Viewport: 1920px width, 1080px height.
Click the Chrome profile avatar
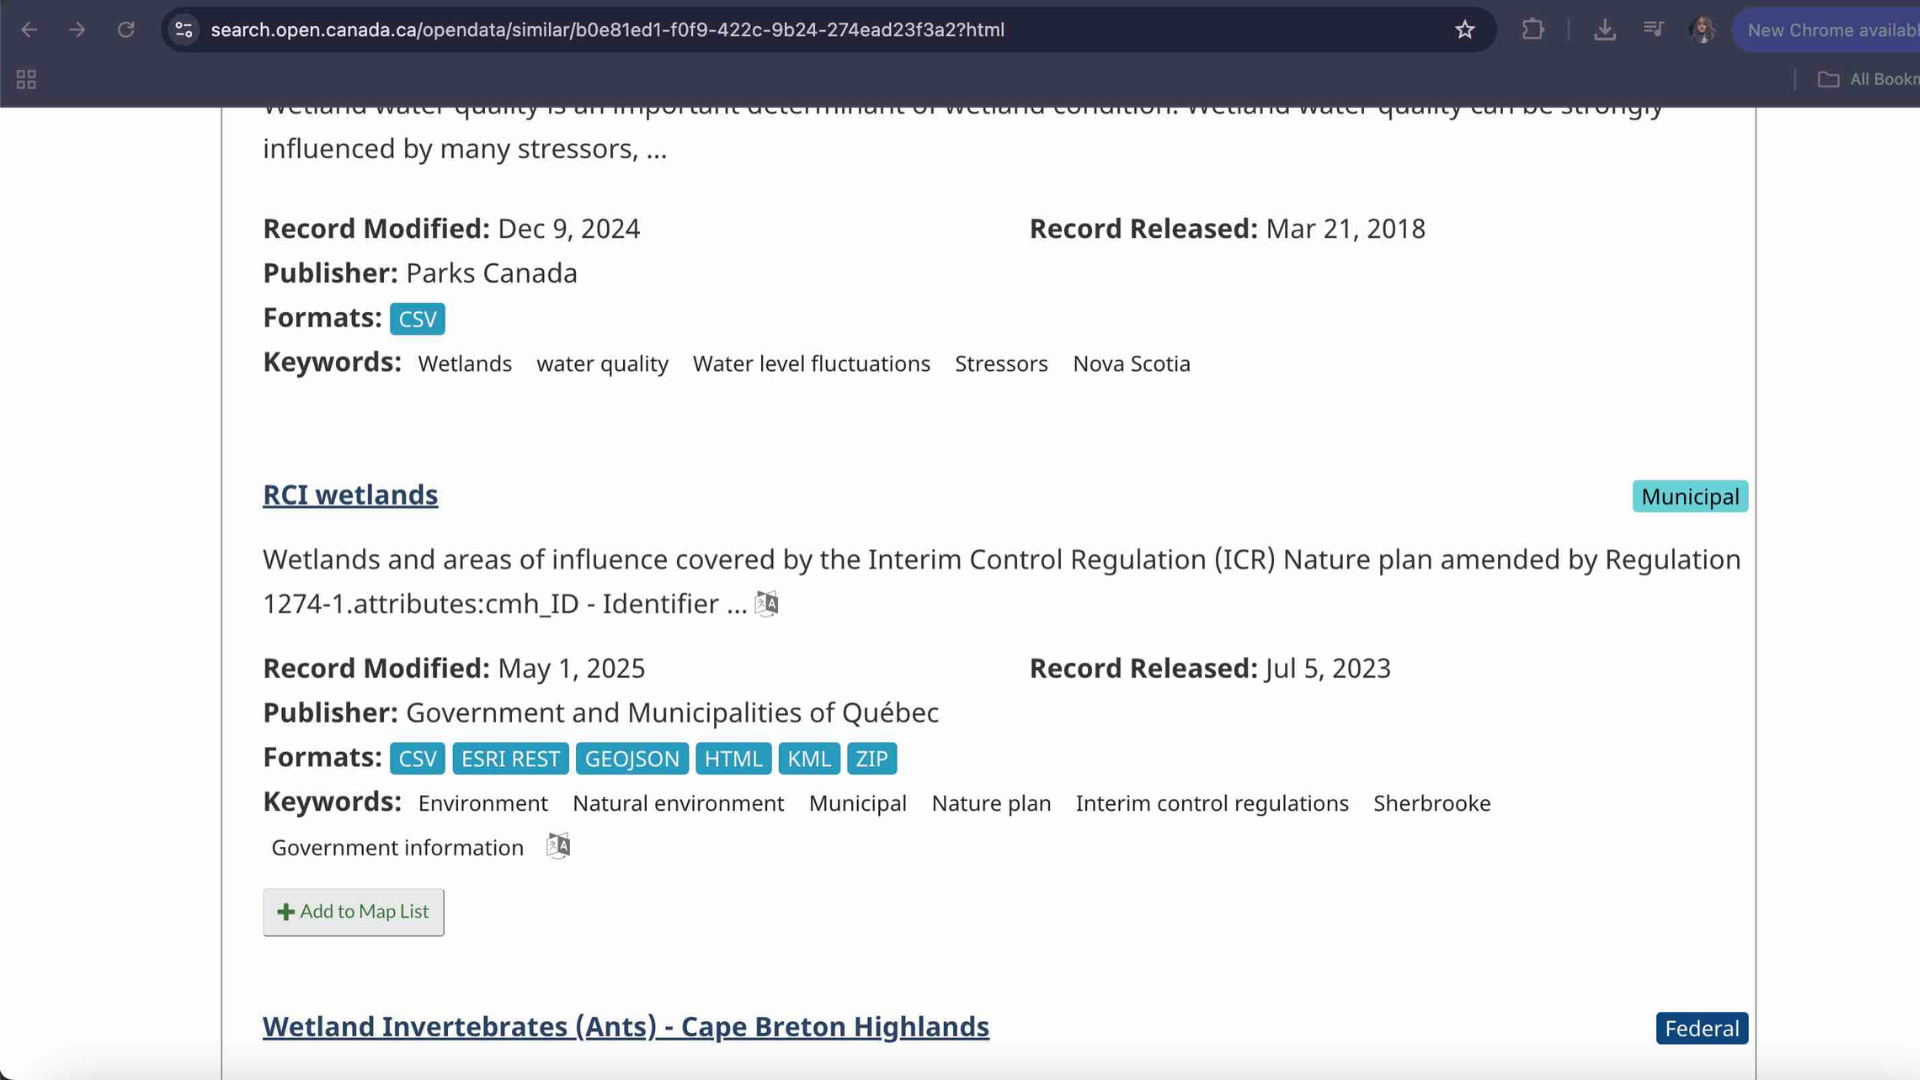[1703, 30]
